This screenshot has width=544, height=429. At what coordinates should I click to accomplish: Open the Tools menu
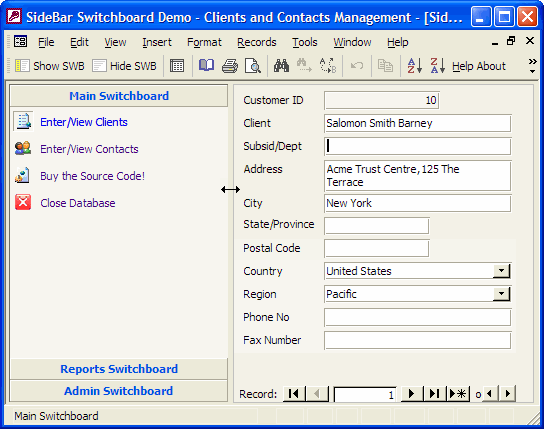tap(305, 42)
